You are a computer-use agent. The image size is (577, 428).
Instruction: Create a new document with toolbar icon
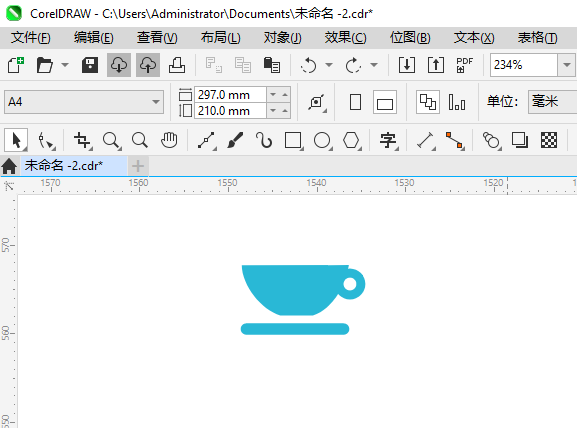coord(16,65)
